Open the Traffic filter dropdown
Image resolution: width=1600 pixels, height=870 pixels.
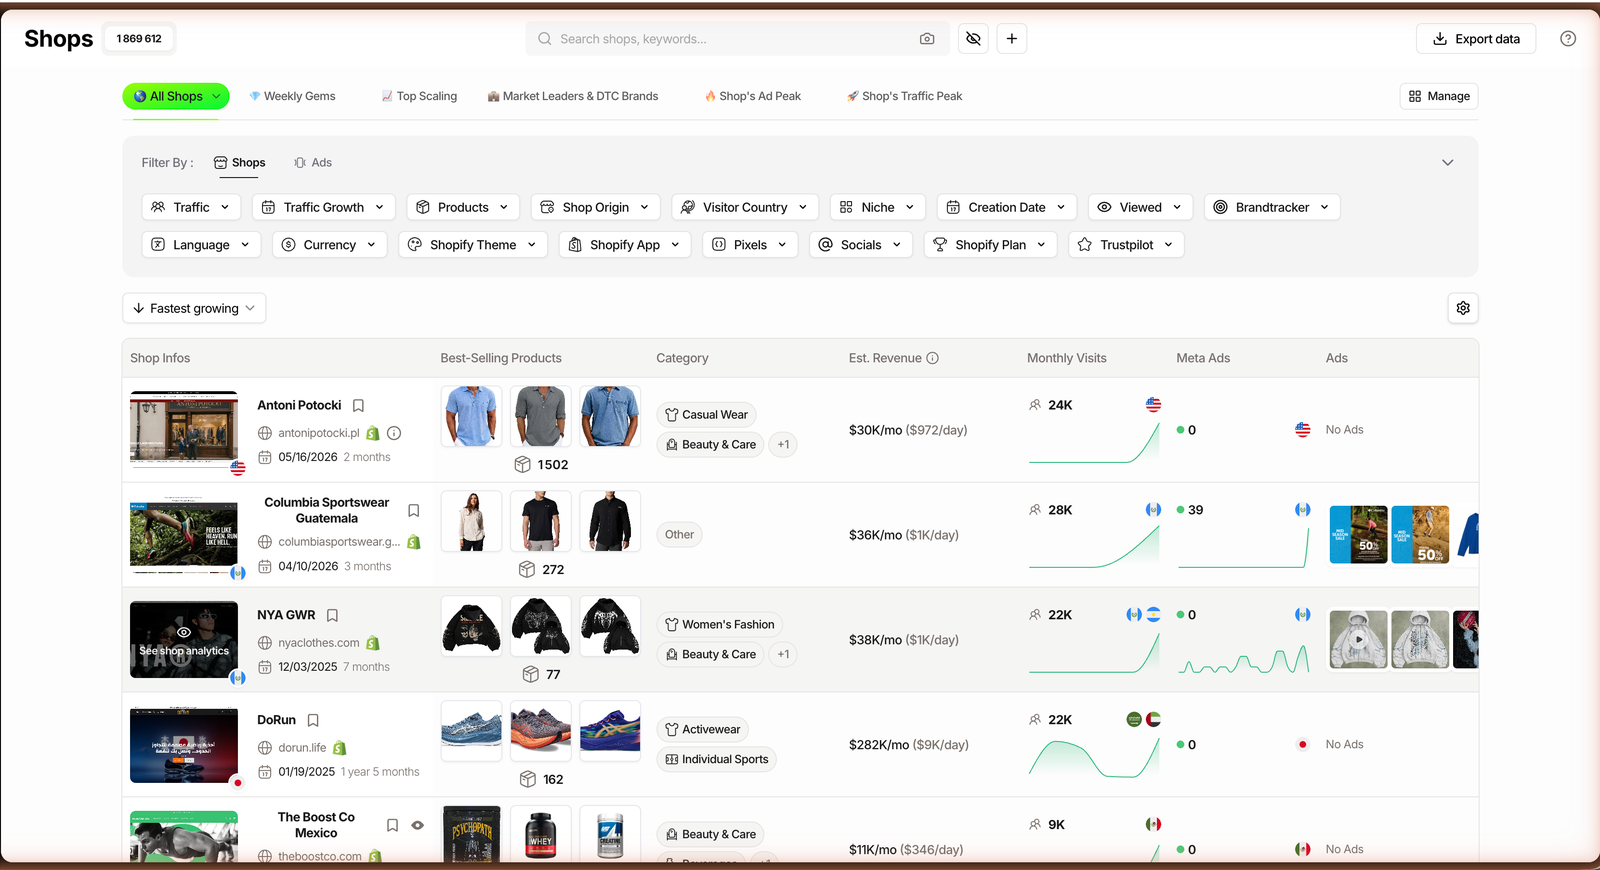coord(191,207)
